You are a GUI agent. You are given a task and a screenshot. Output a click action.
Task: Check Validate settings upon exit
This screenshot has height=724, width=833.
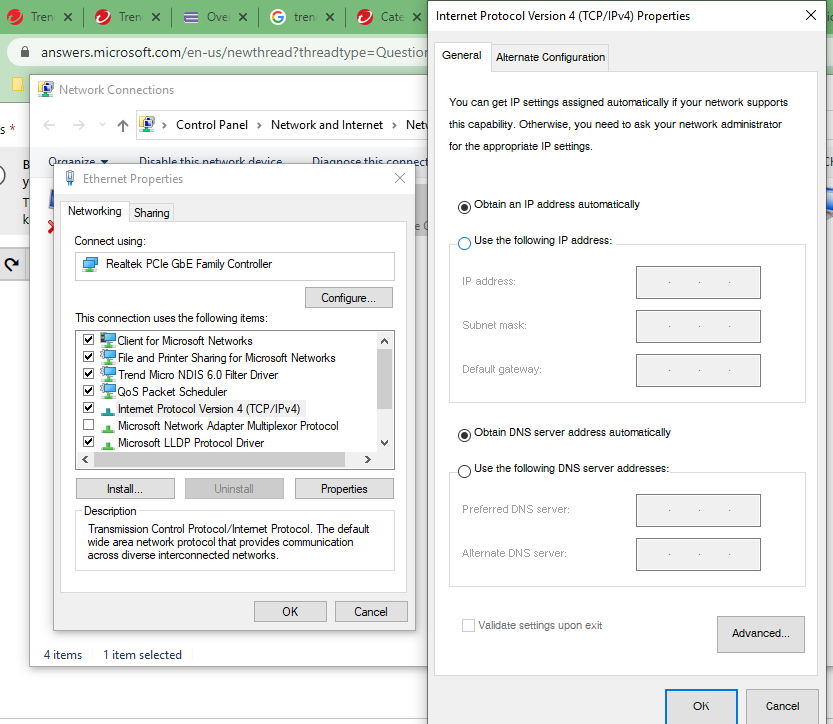tap(468, 625)
